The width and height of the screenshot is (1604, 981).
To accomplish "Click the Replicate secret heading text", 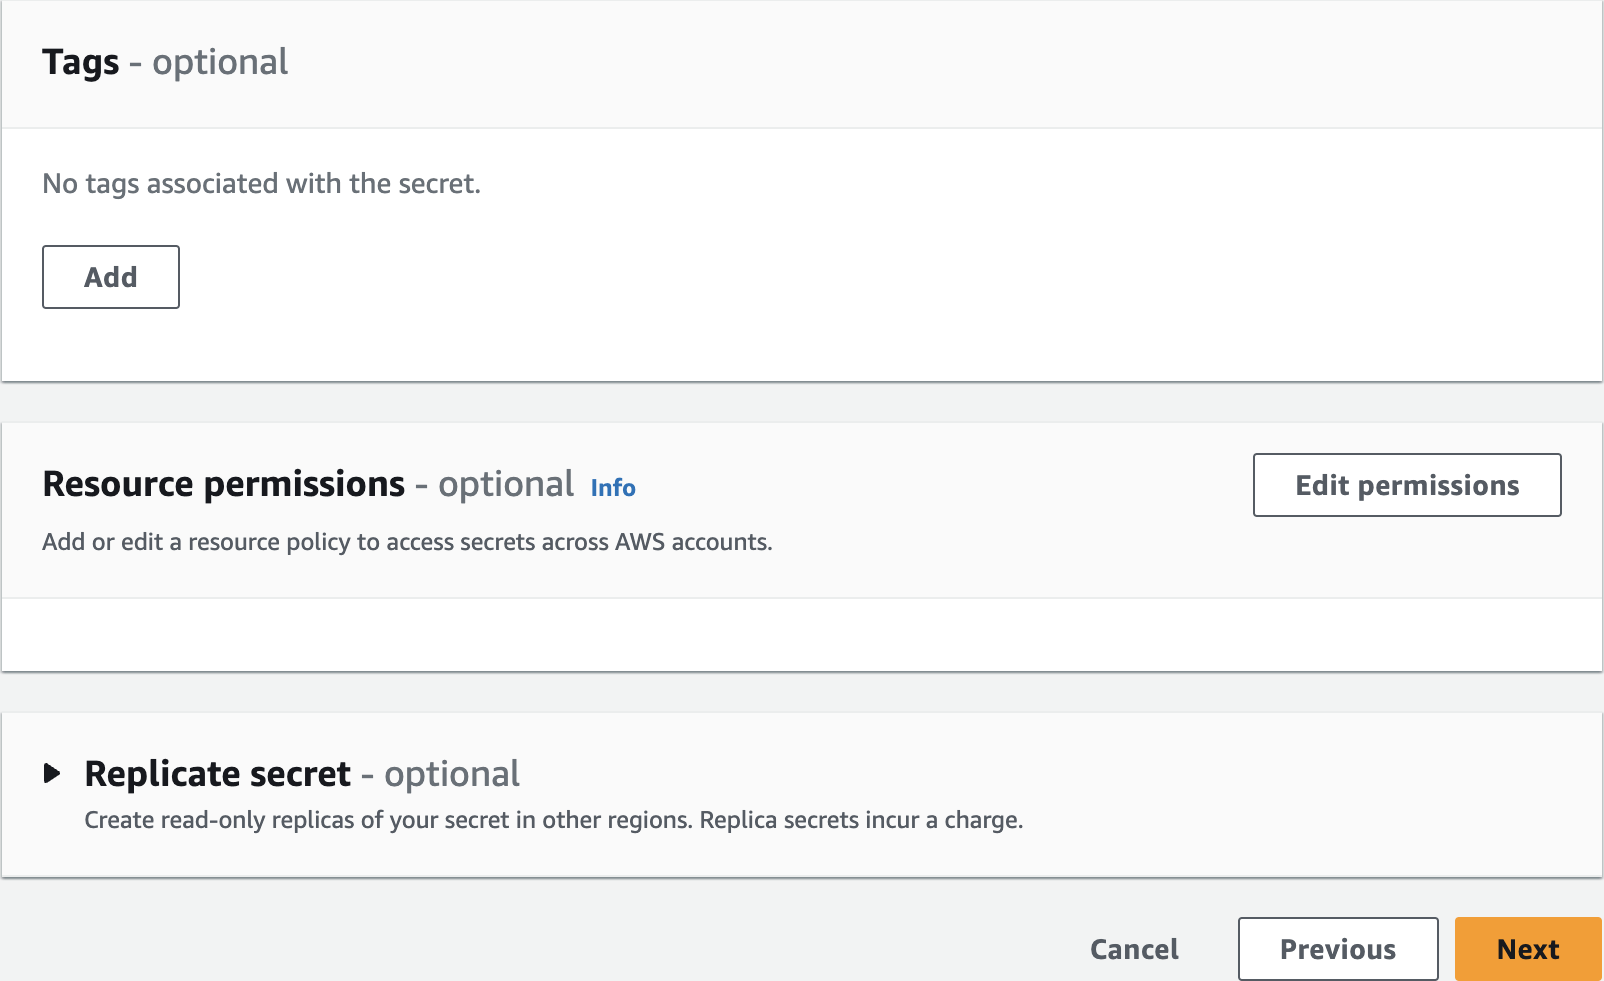I will (217, 774).
